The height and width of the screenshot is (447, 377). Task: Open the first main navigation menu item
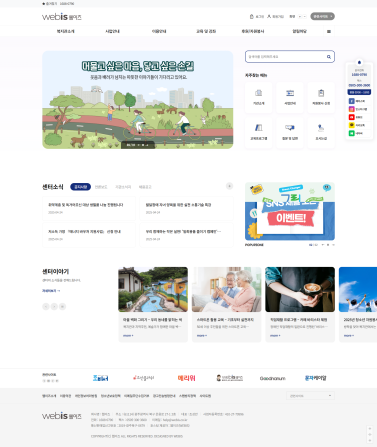65,31
